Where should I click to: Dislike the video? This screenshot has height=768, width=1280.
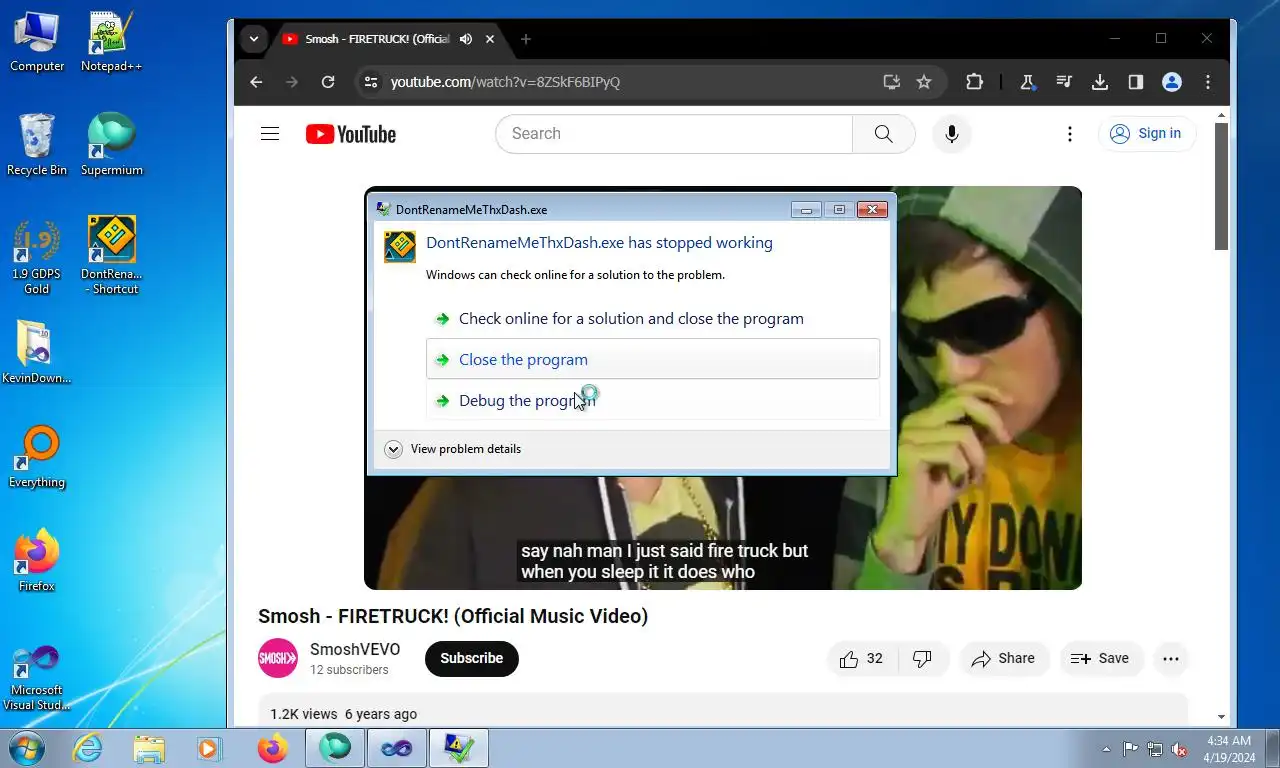(923, 658)
